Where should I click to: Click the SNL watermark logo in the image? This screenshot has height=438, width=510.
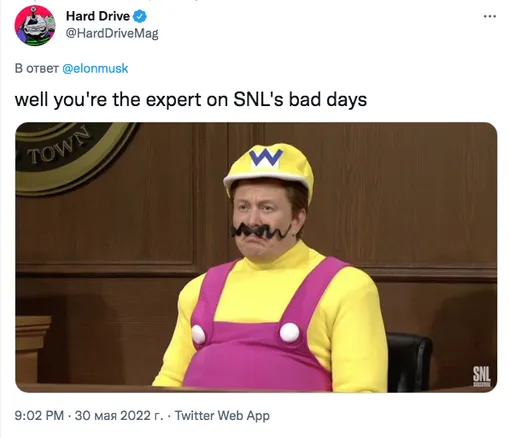482,376
